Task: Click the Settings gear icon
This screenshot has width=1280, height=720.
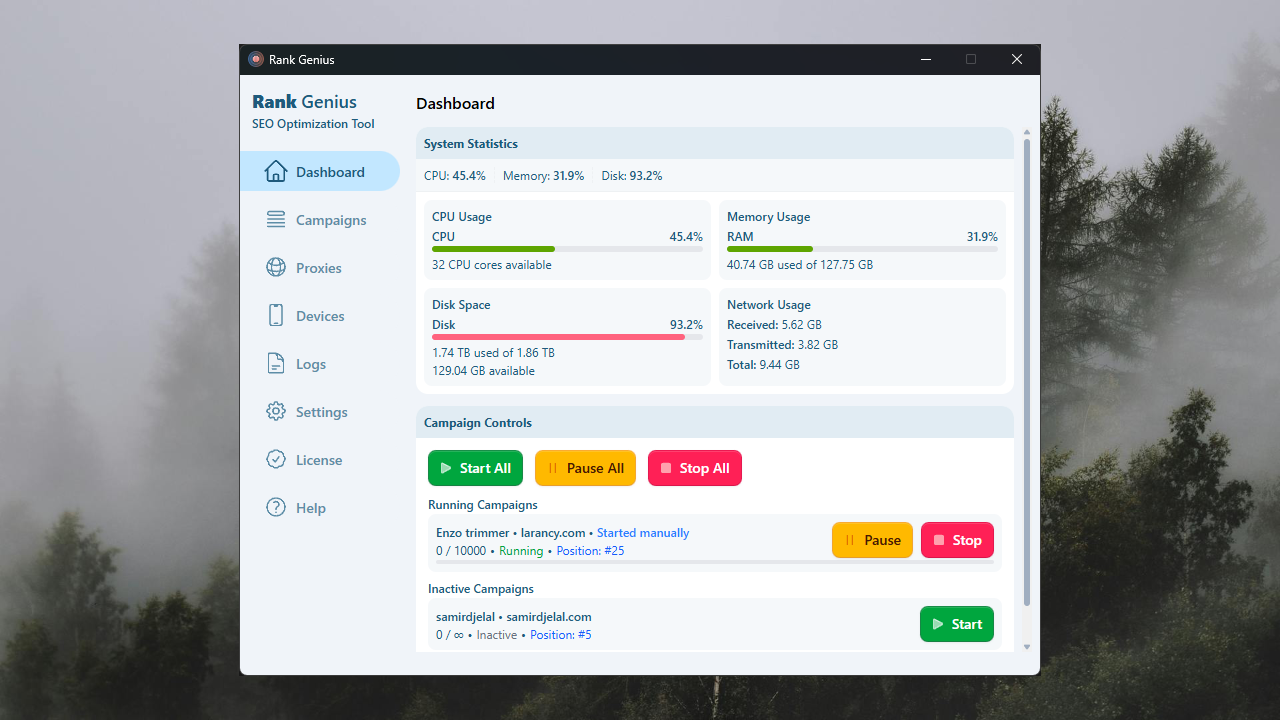Action: click(276, 412)
